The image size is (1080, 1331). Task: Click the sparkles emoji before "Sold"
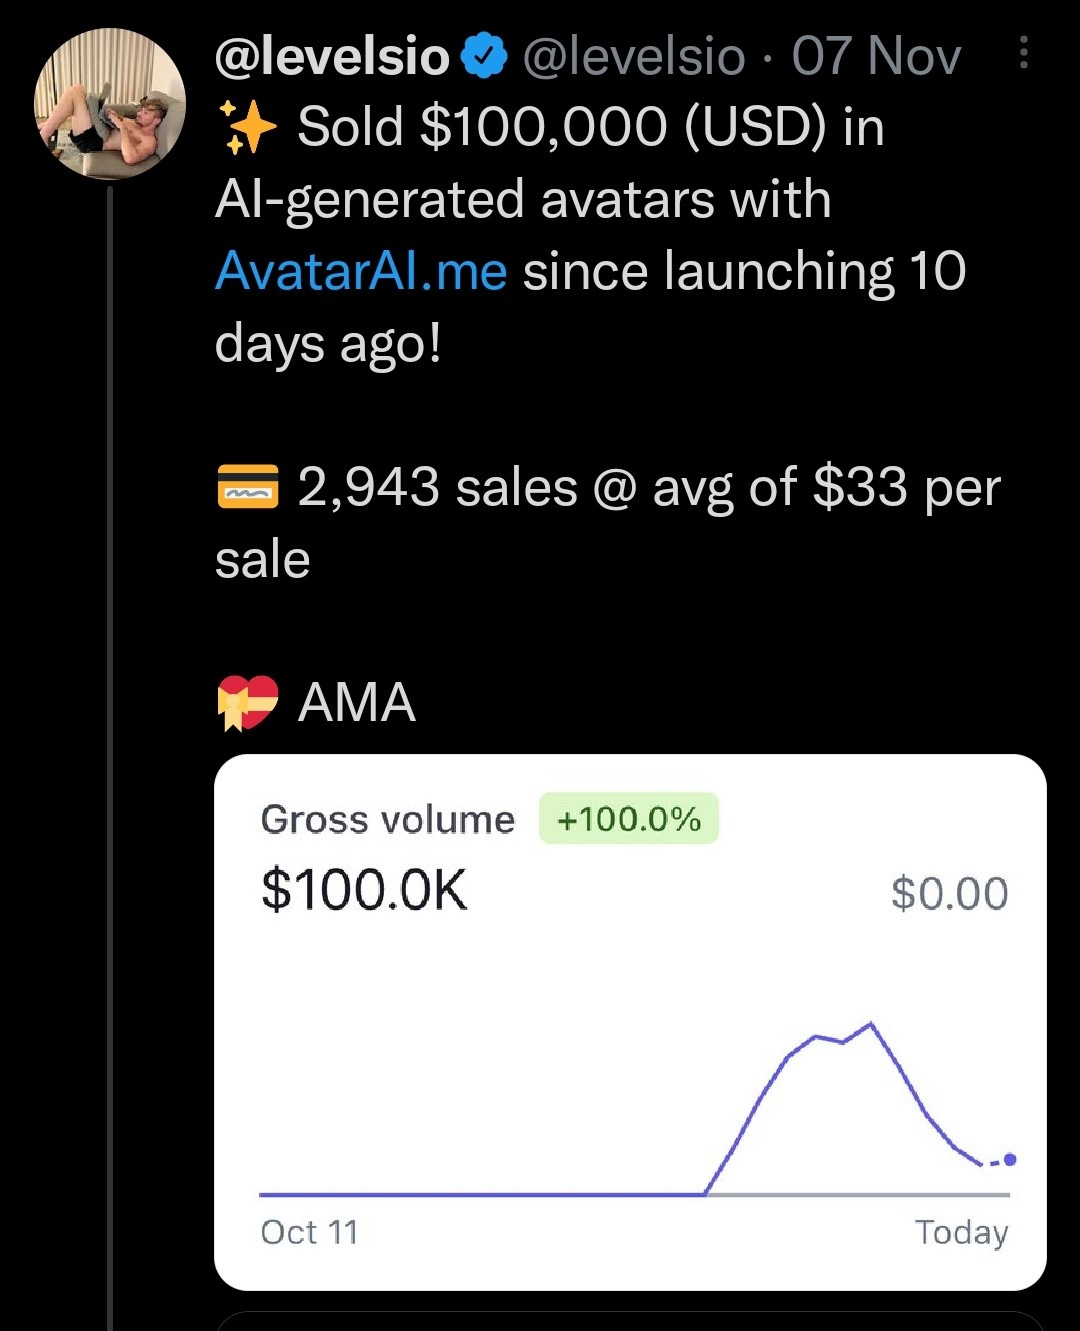tap(246, 128)
